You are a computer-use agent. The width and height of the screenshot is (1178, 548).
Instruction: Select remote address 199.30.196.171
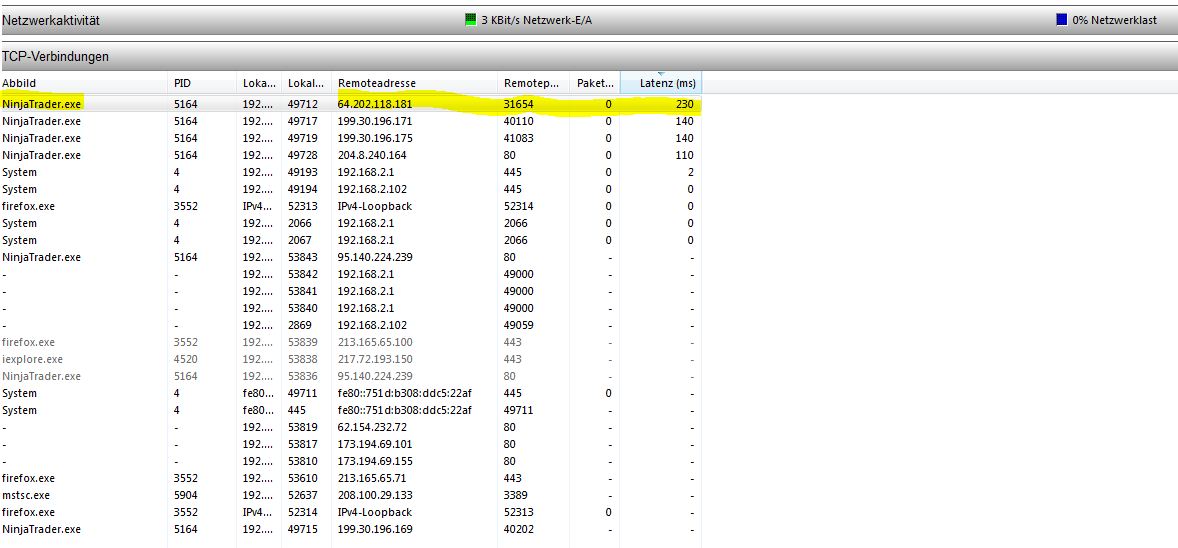pyautogui.click(x=376, y=121)
